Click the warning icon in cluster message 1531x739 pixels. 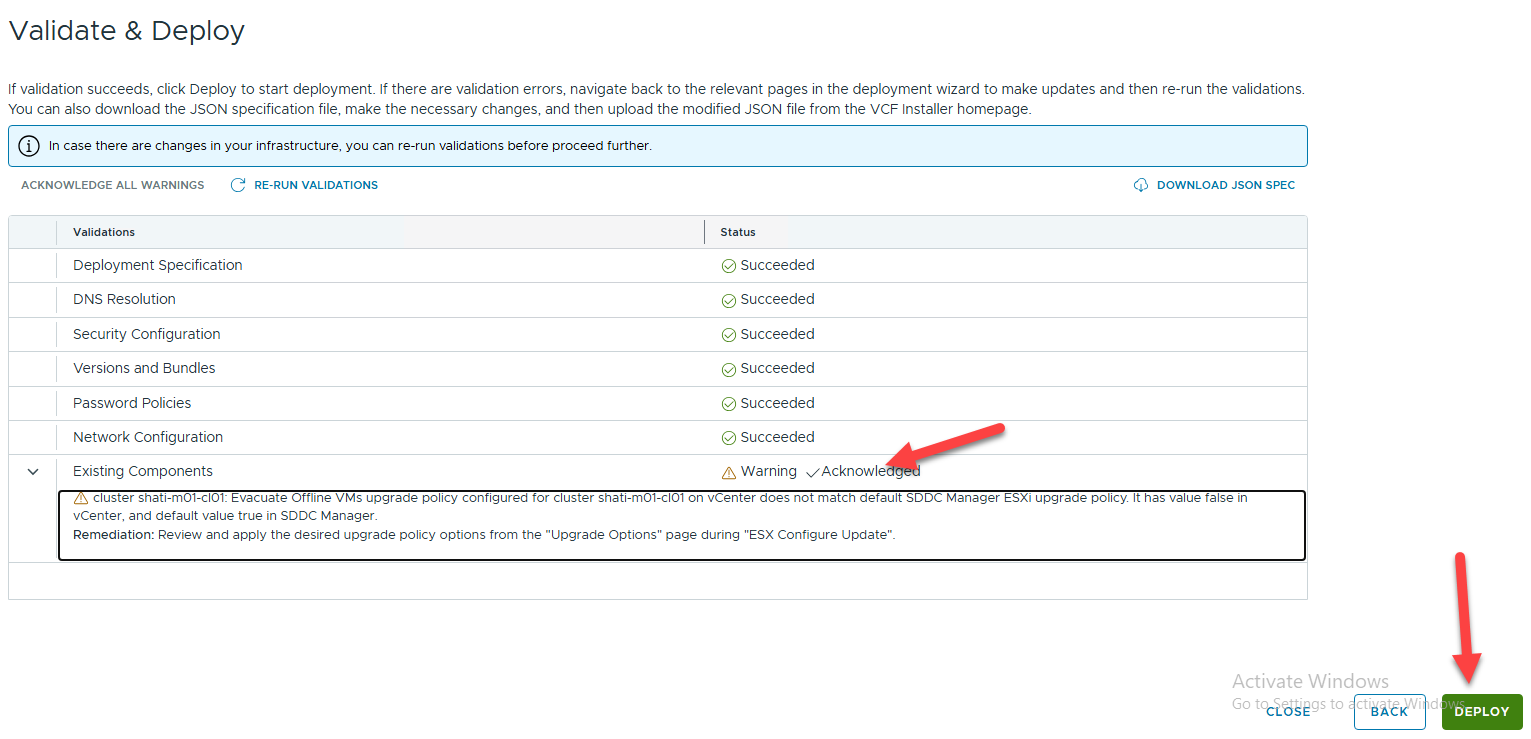point(81,498)
